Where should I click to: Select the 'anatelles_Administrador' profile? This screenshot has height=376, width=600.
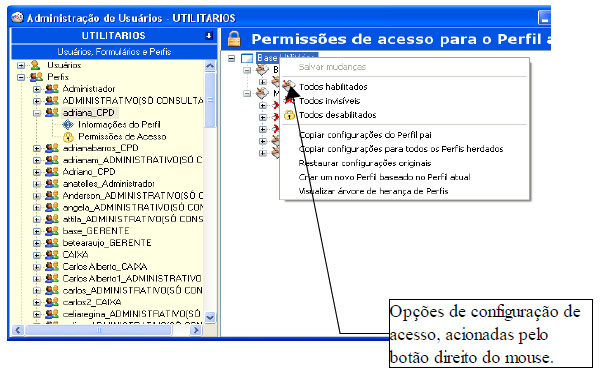point(109,184)
